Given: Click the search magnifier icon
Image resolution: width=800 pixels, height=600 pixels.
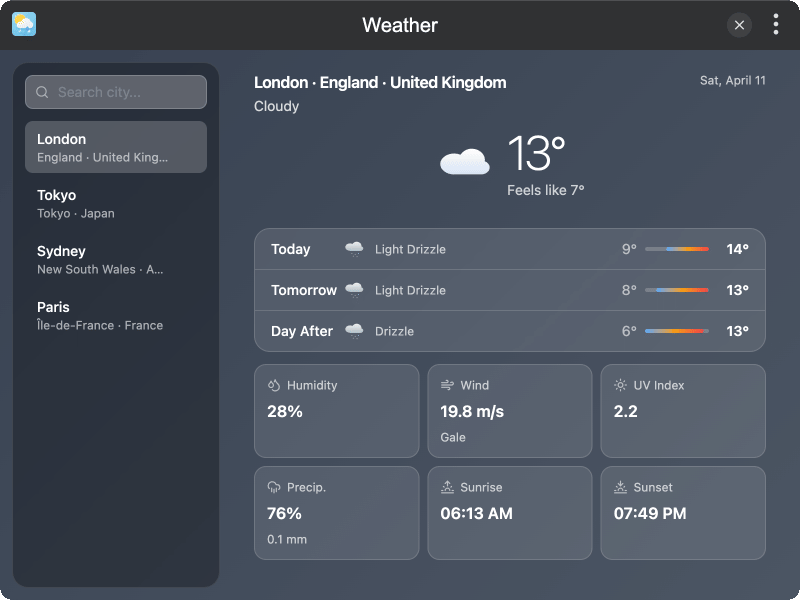Looking at the screenshot, I should (42, 92).
